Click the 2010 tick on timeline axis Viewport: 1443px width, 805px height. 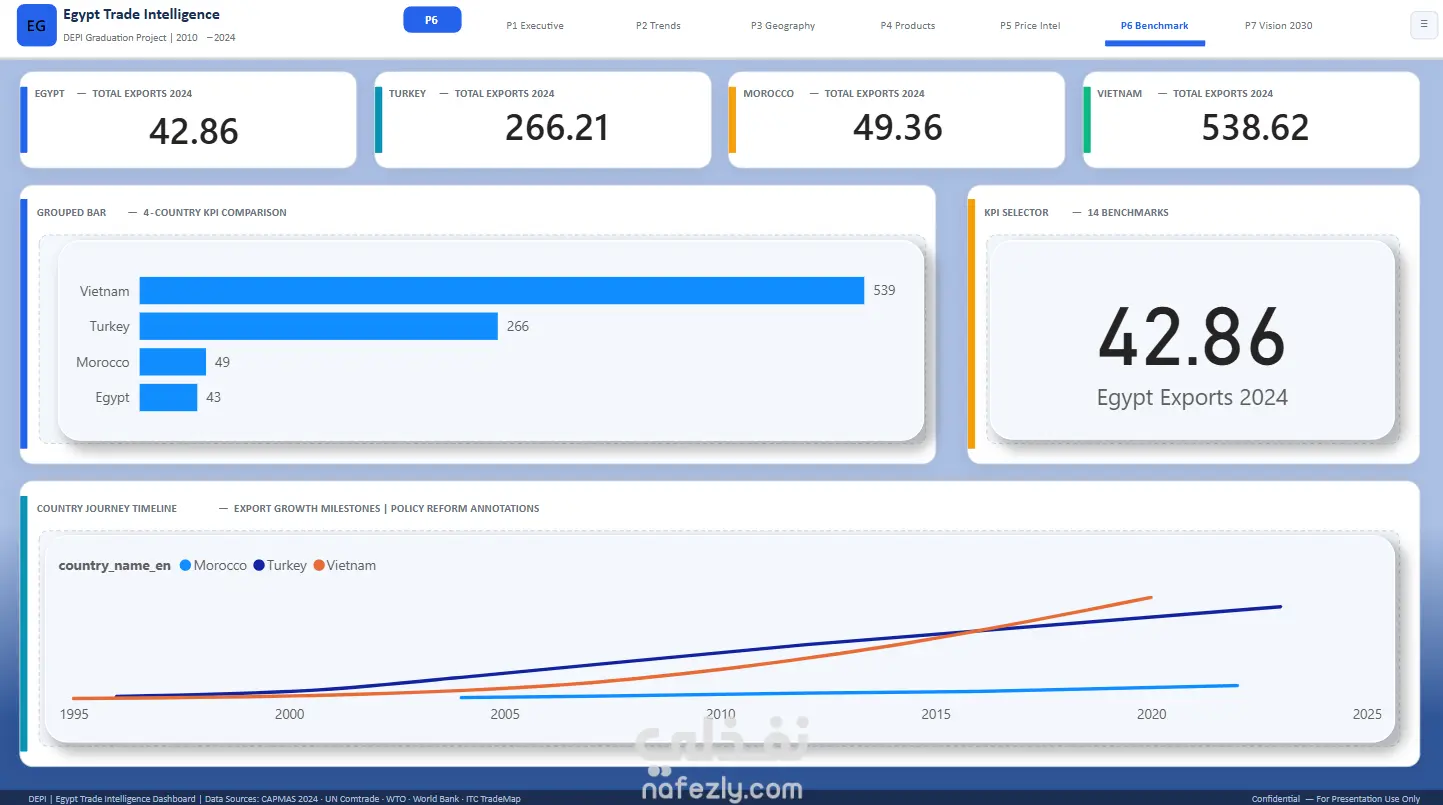(x=721, y=714)
